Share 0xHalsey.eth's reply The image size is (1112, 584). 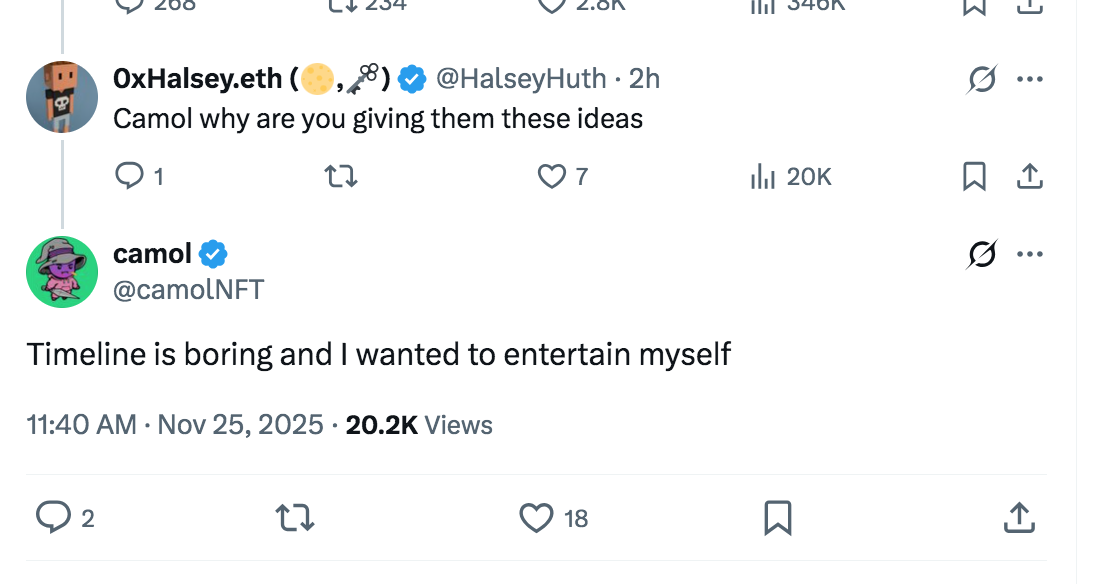(1029, 177)
